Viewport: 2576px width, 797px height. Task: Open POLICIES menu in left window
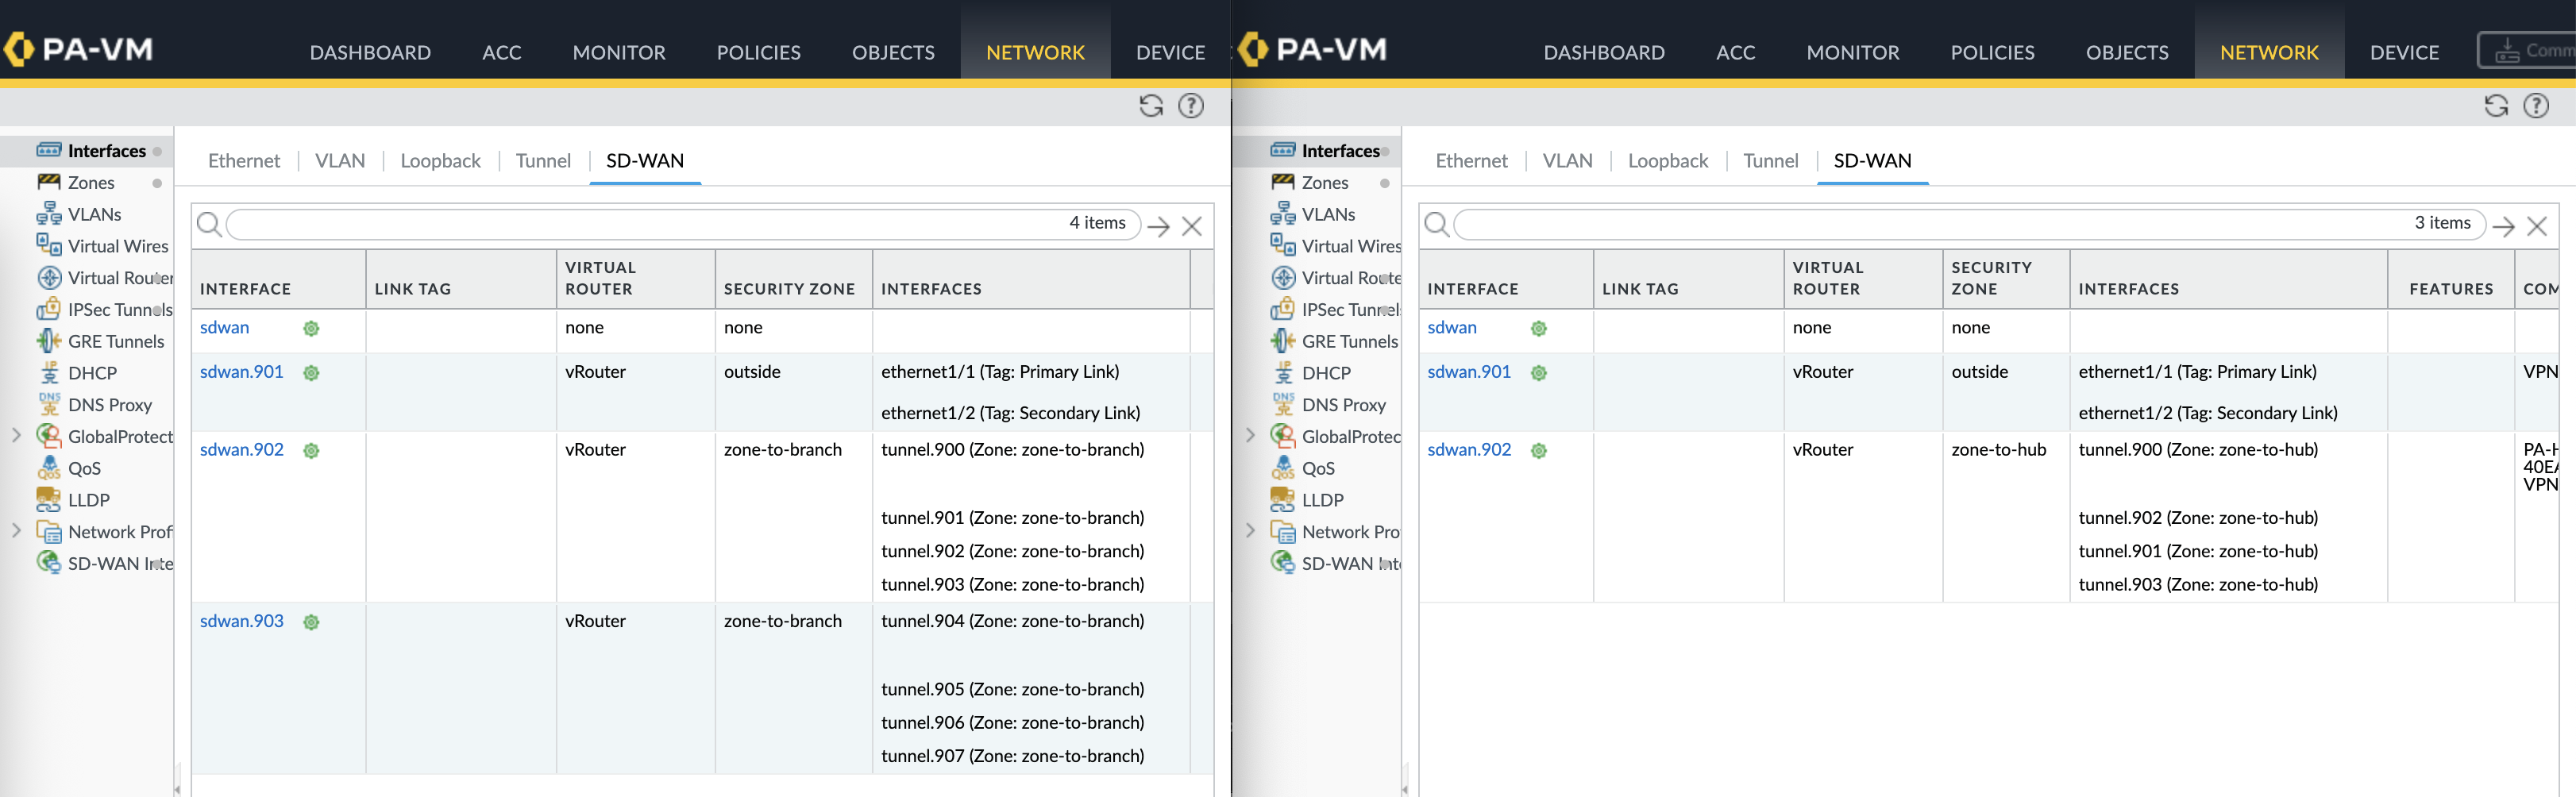(758, 52)
